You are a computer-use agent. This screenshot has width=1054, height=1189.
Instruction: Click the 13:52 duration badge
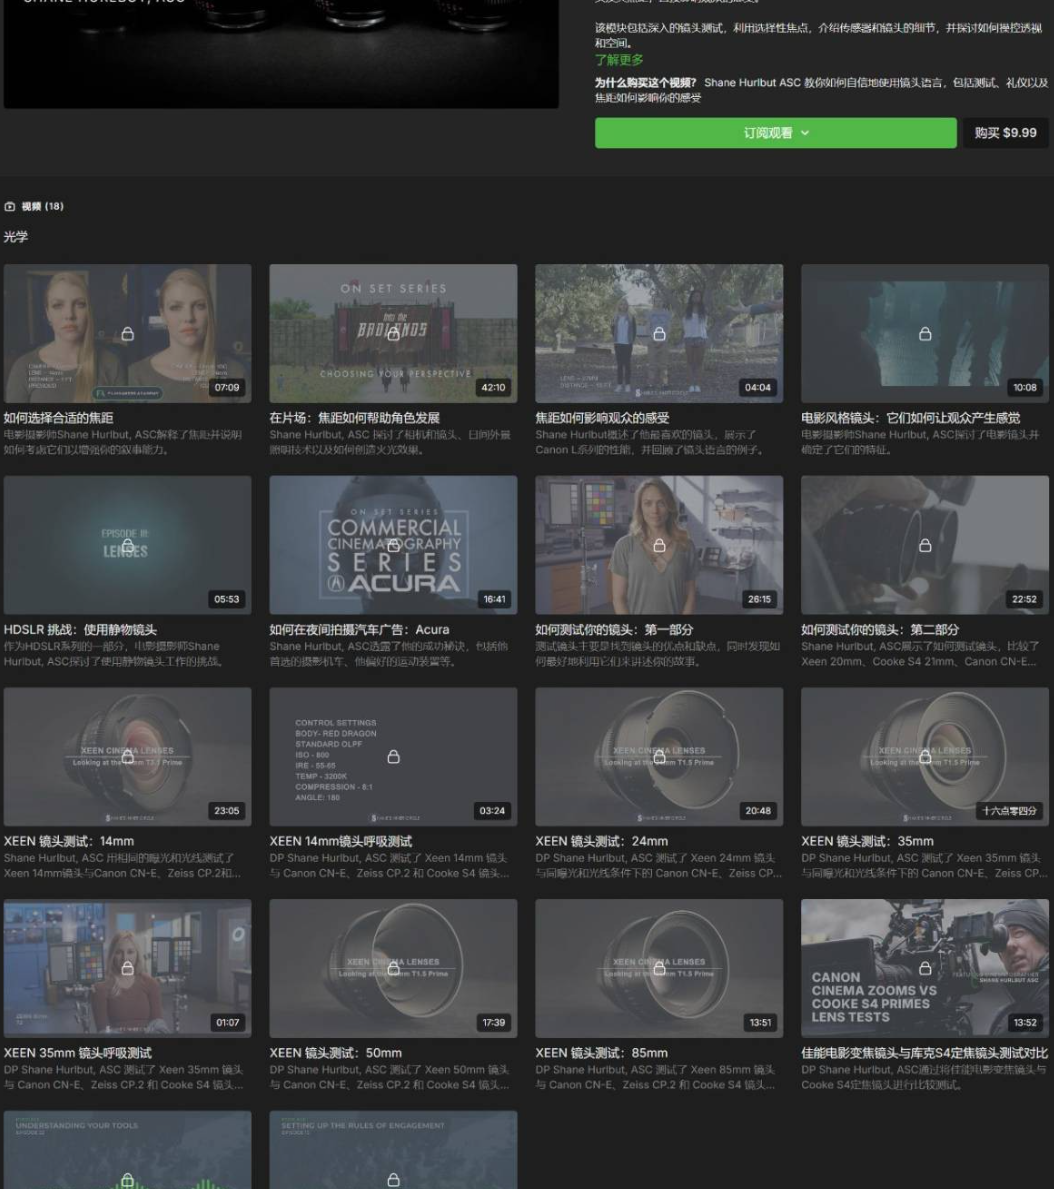[1025, 1022]
